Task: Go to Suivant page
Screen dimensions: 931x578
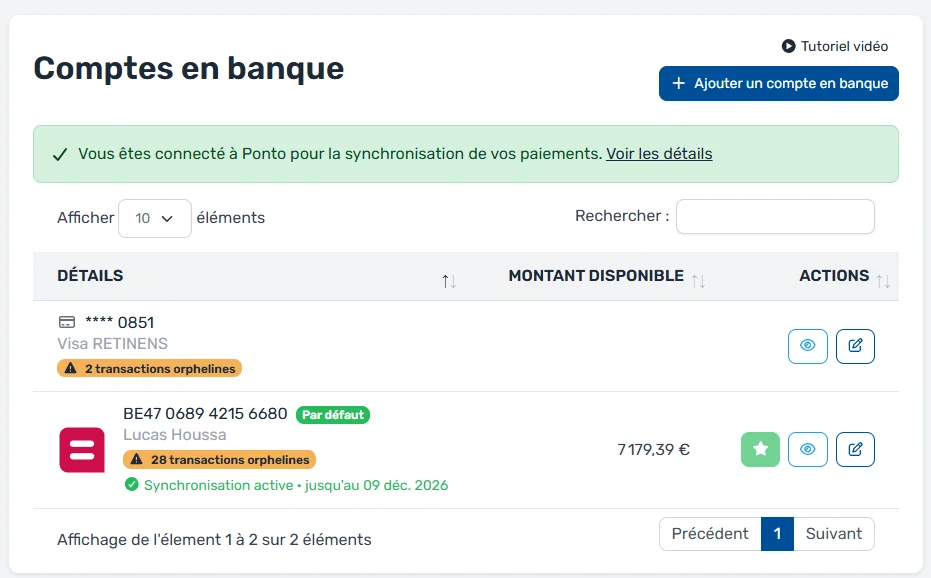Action: click(834, 534)
